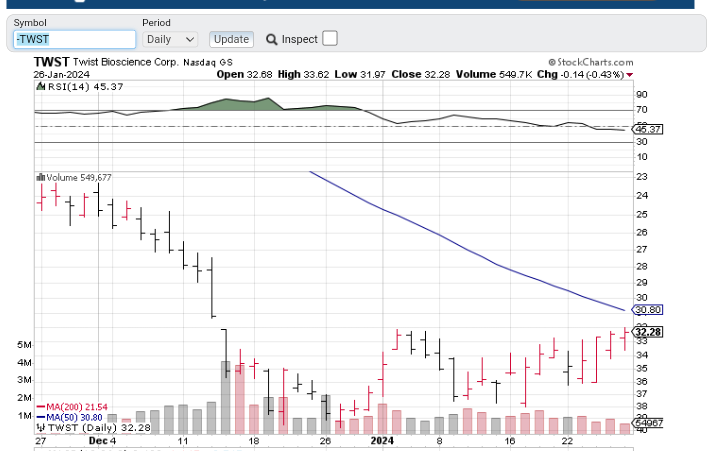This screenshot has width=720, height=451.
Task: Click the TWST ticker heading on the chart
Action: point(51,62)
